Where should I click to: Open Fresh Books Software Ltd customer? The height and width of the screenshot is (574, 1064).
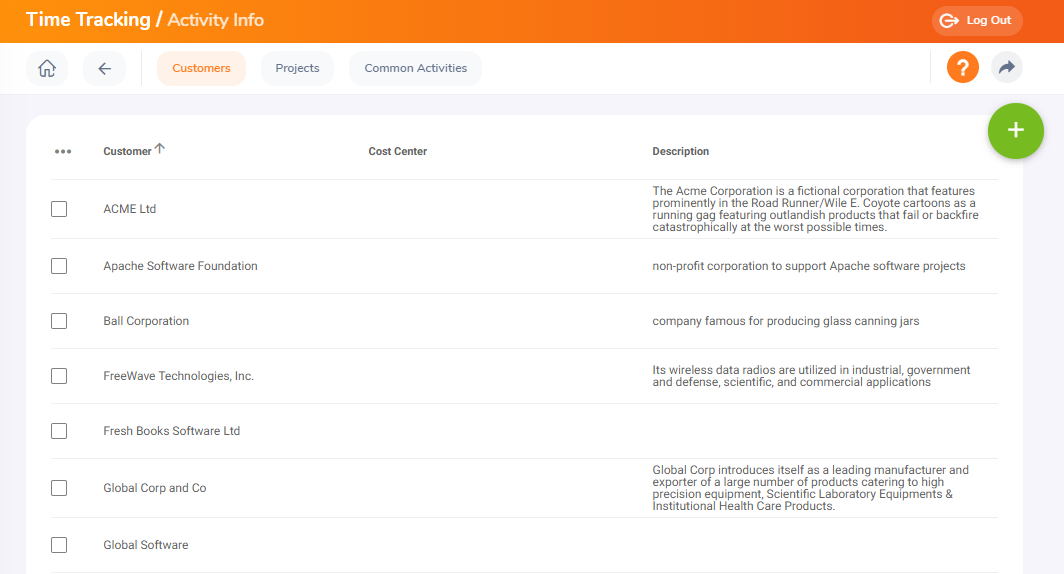(172, 431)
